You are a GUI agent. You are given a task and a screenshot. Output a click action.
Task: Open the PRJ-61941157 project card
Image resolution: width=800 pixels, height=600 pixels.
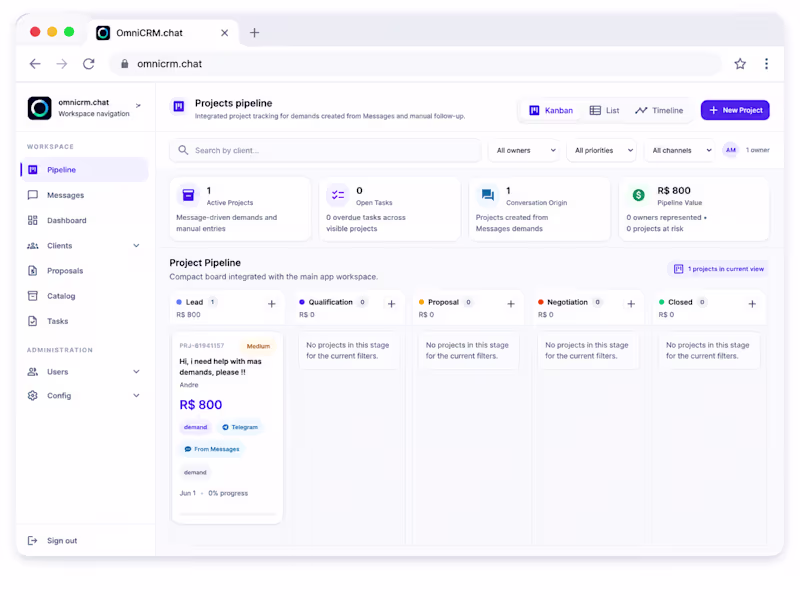[x=228, y=428]
